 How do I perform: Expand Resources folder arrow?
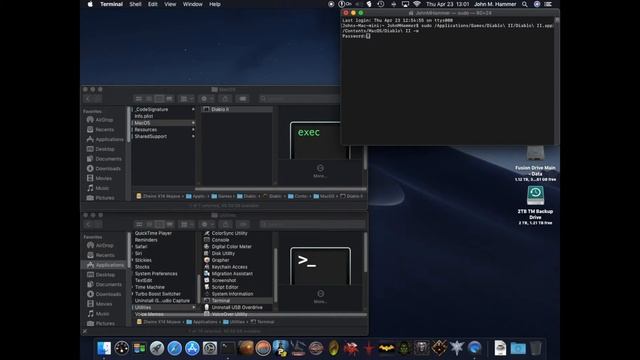193,129
